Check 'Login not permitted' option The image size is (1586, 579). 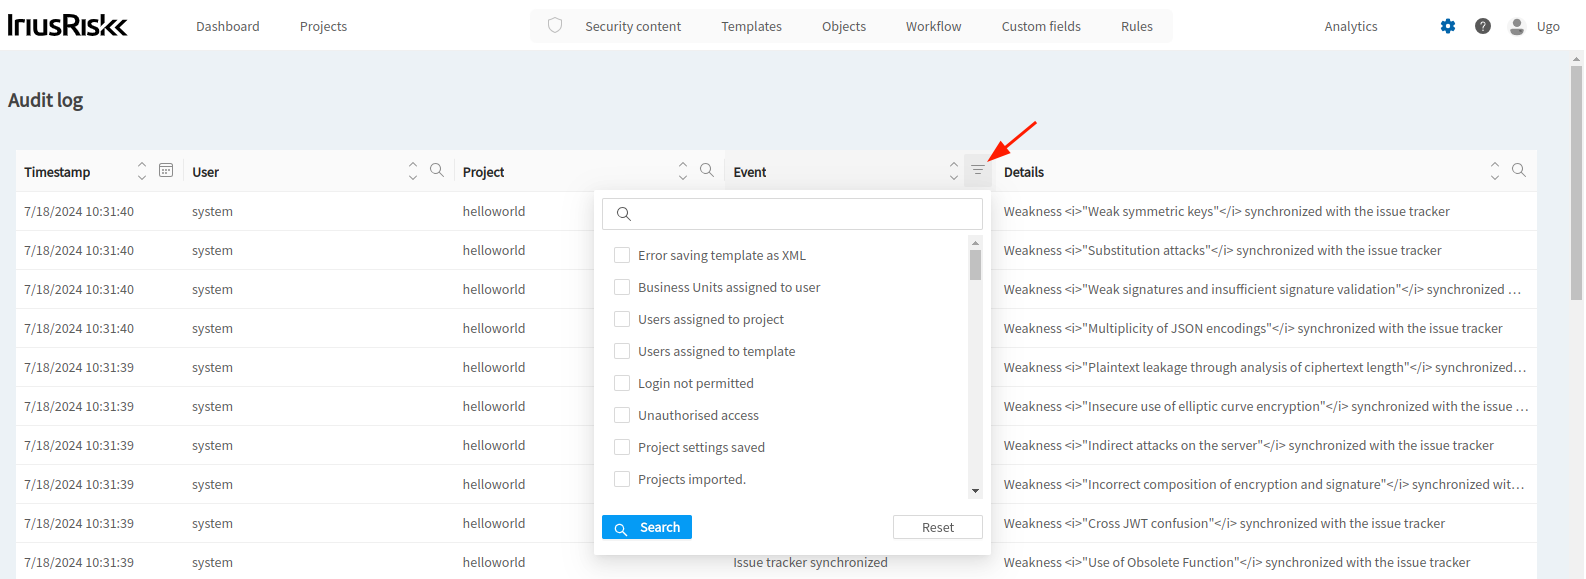tap(622, 383)
